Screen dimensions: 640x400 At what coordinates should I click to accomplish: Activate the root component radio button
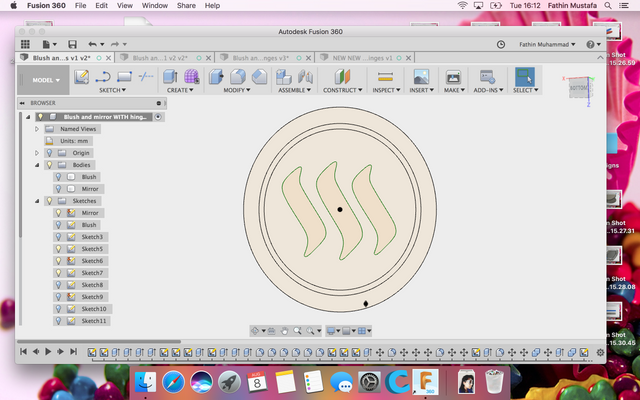[158, 117]
